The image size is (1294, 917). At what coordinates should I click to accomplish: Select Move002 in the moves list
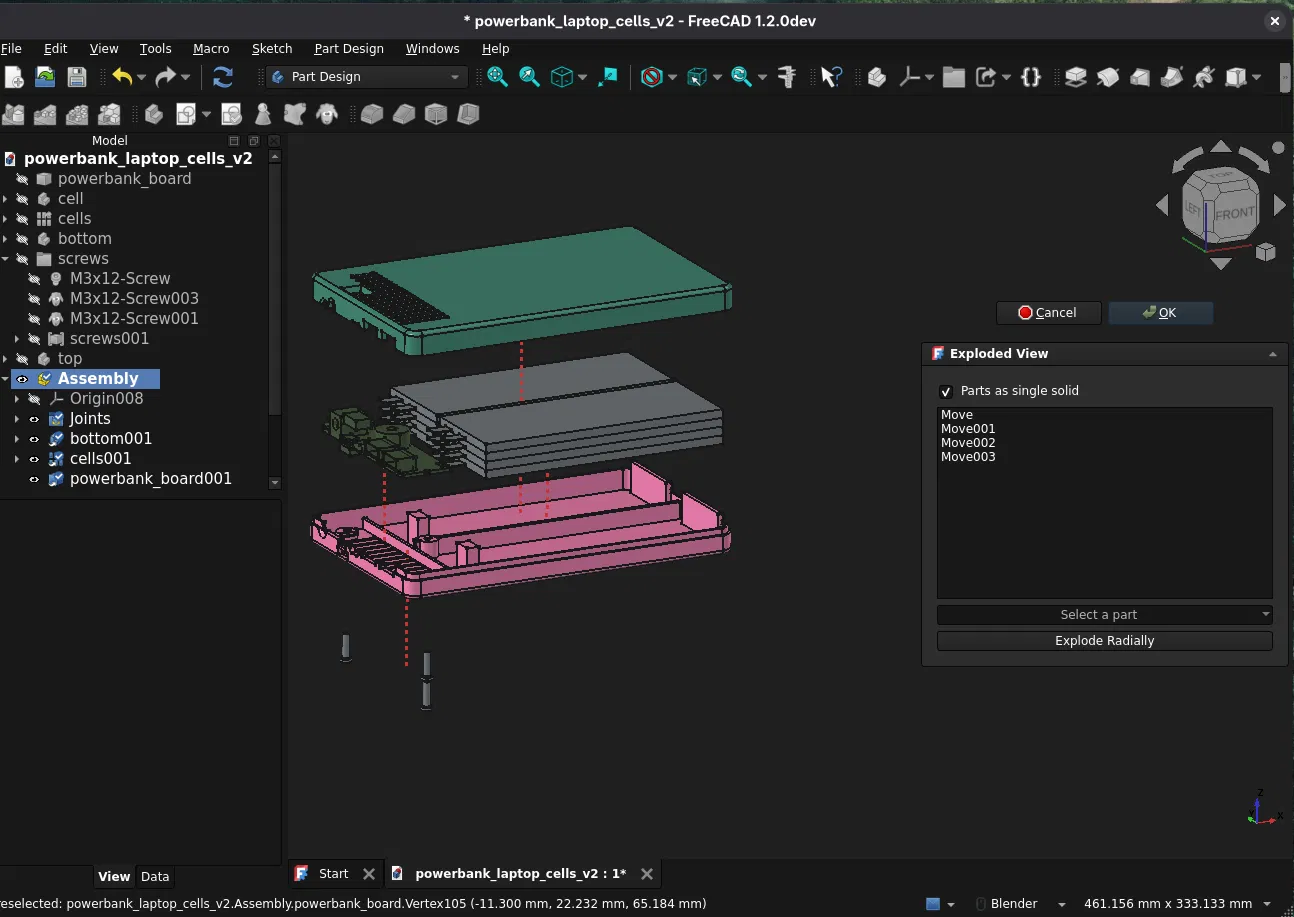pos(967,443)
